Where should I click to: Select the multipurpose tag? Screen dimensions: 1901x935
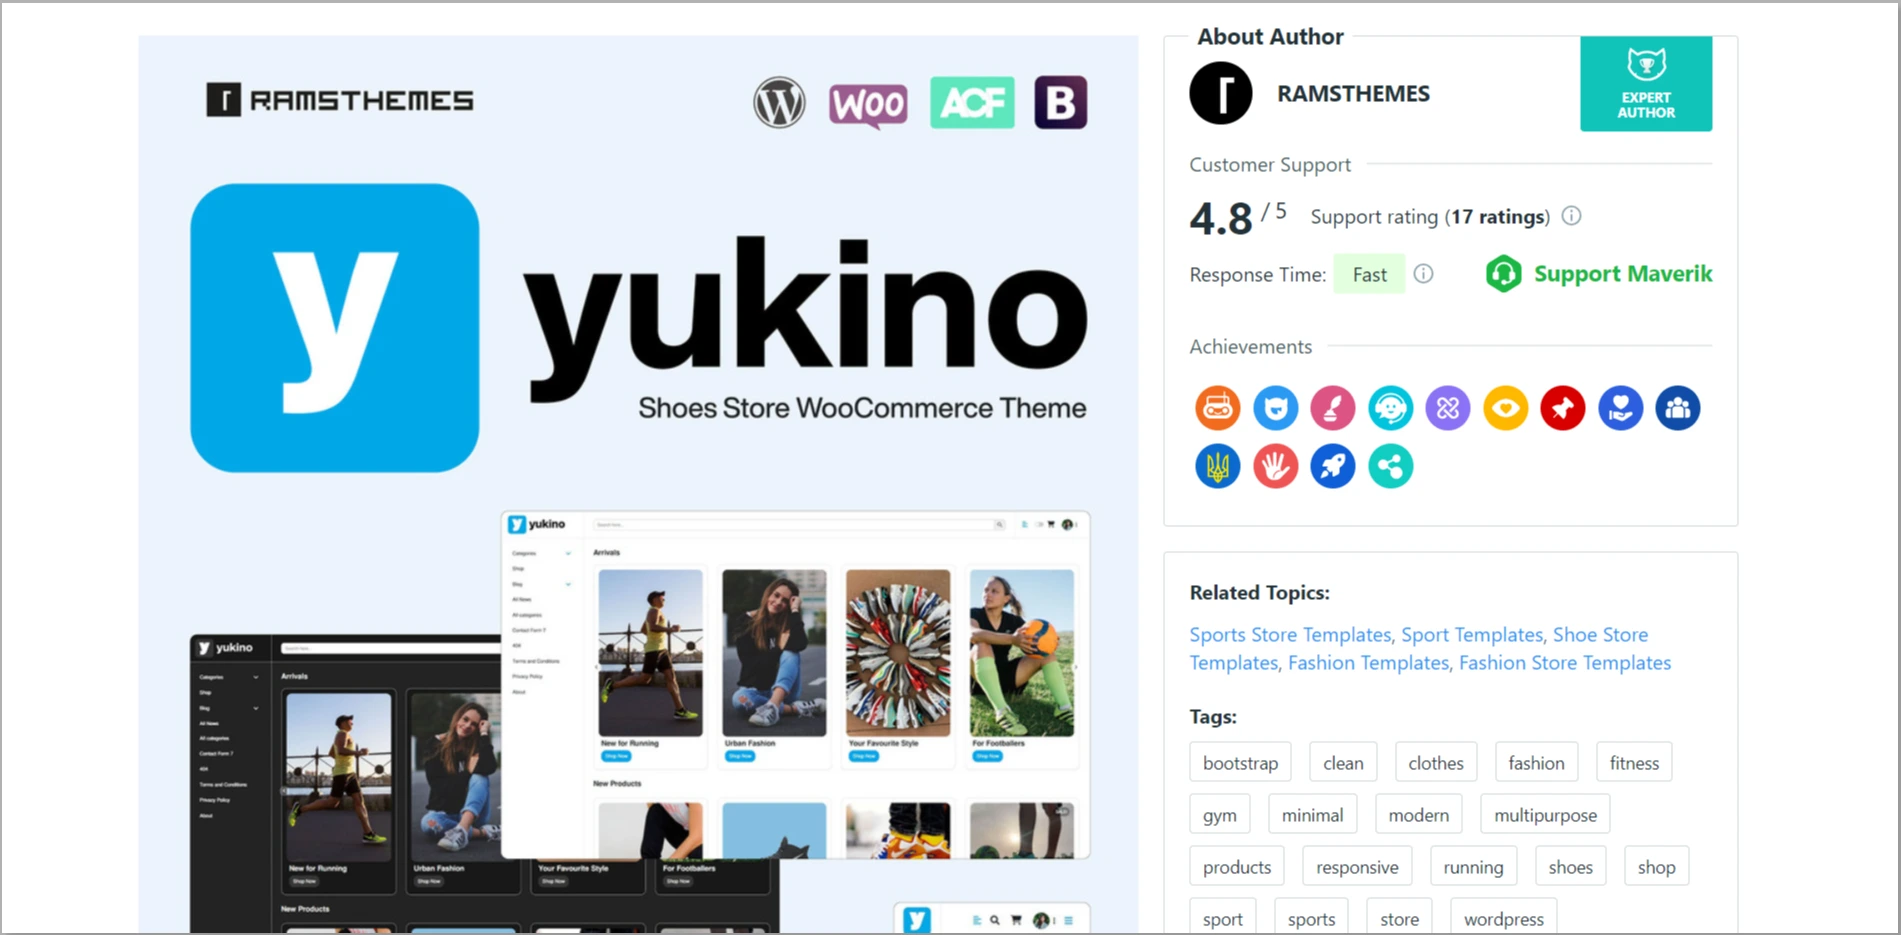pos(1545,815)
